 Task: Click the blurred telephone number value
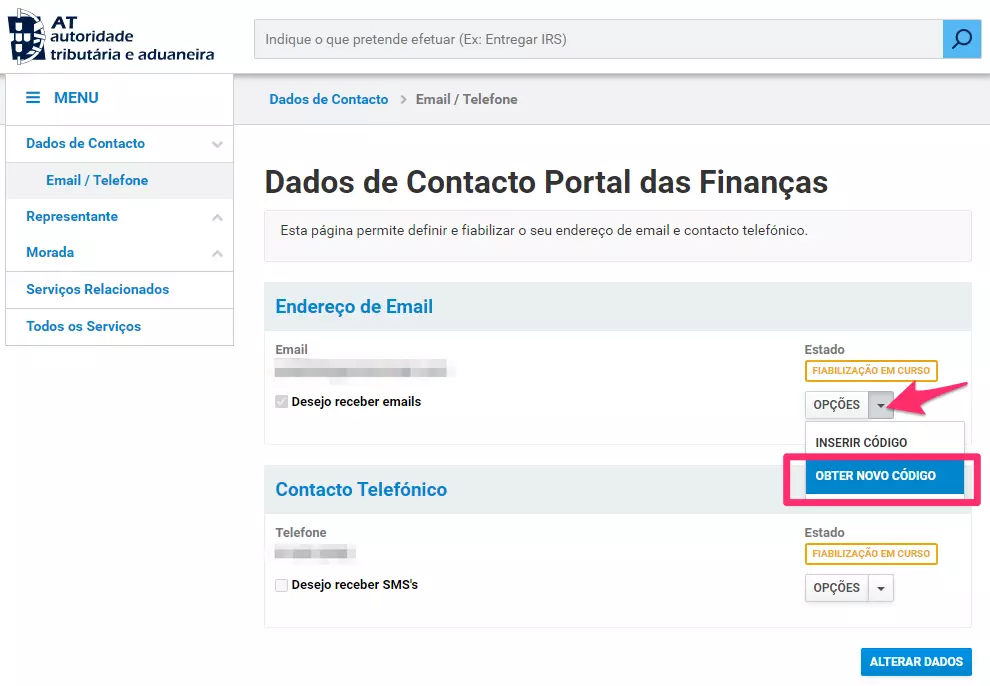click(x=315, y=552)
